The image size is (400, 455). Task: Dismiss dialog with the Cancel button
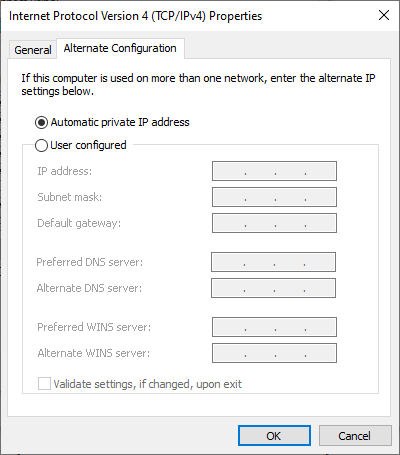tap(355, 436)
